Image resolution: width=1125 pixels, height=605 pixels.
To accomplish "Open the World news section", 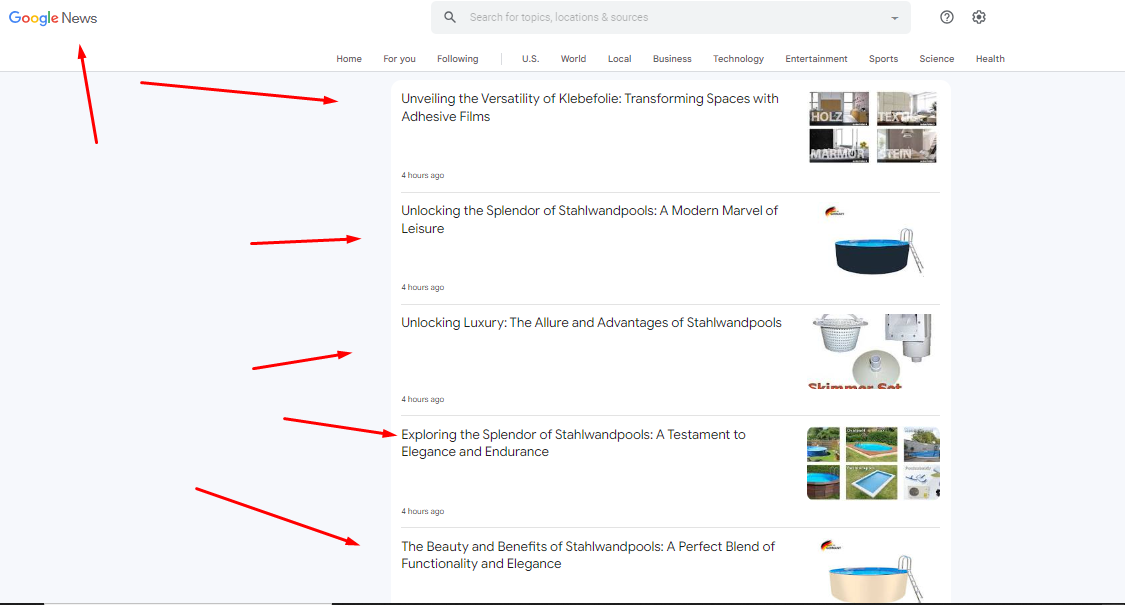I will 573,59.
